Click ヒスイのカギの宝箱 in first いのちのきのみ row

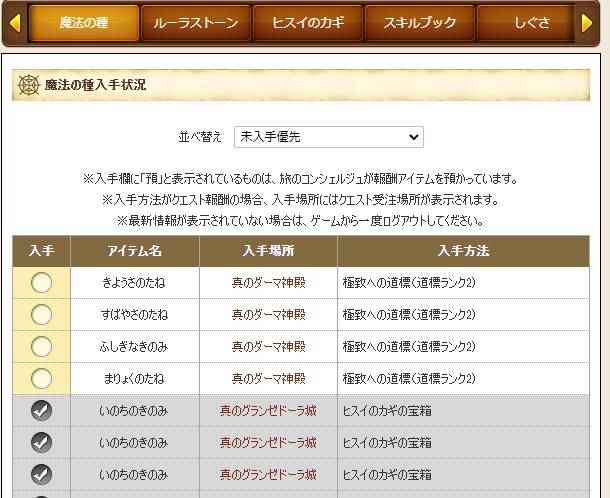387,410
